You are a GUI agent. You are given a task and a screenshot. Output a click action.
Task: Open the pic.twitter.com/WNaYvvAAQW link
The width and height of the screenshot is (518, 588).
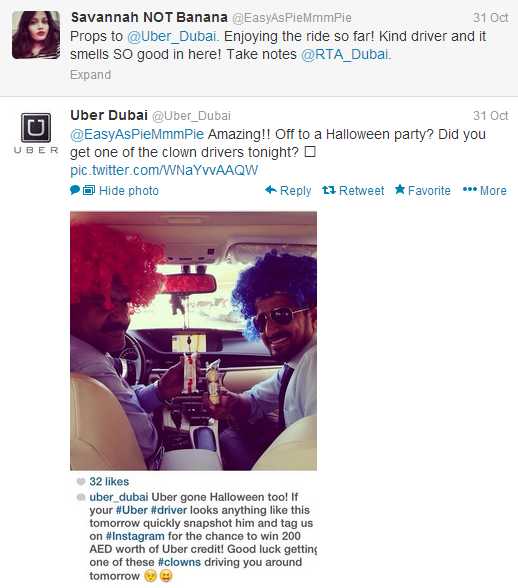coord(164,170)
